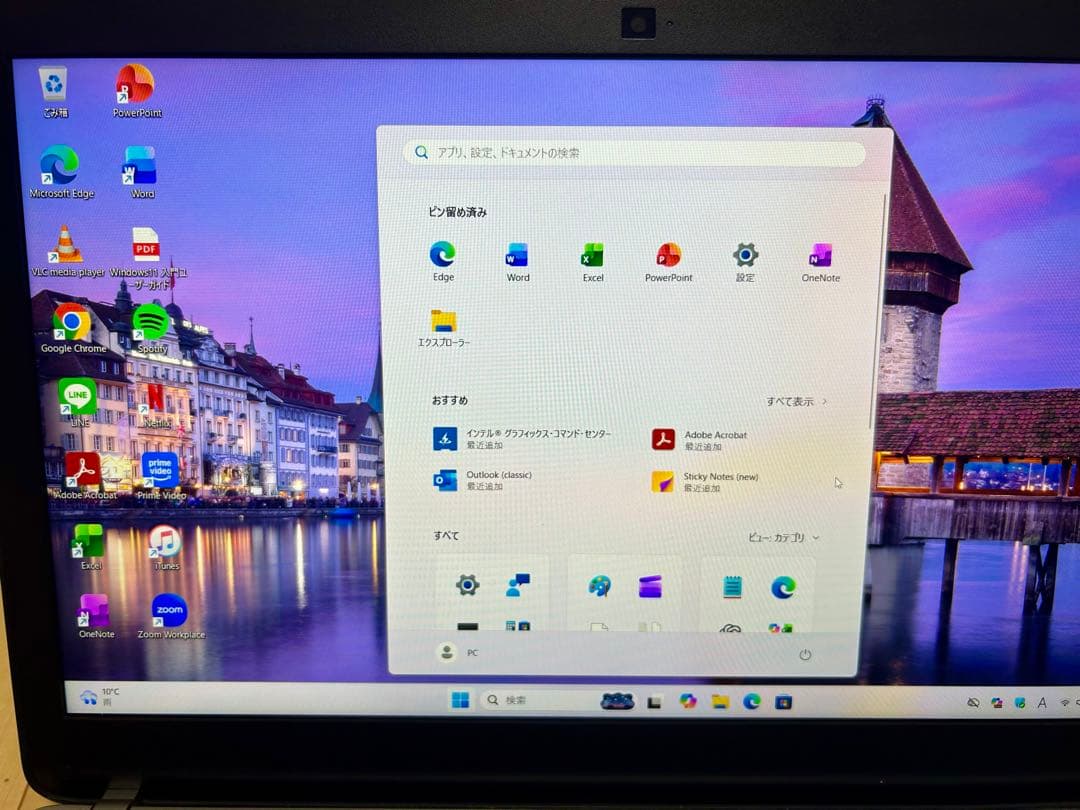Select the Windows11 入門ユーザーガイド PDF icon
Image resolution: width=1080 pixels, height=810 pixels.
147,259
